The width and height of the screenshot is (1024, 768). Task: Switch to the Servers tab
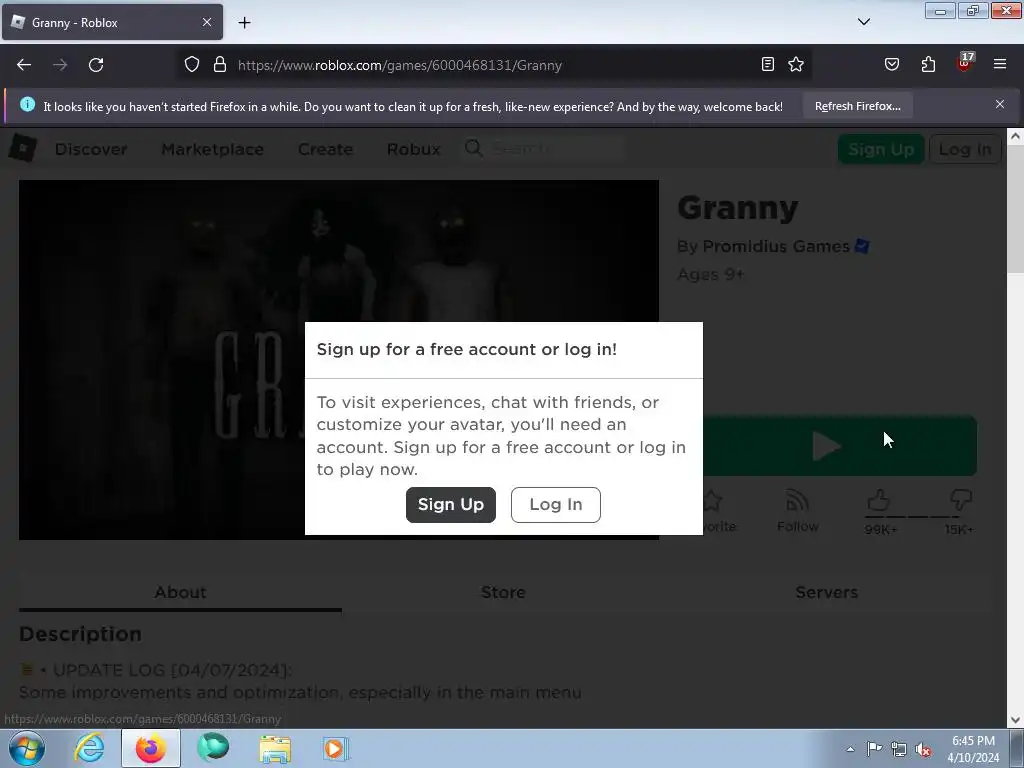[x=827, y=592]
